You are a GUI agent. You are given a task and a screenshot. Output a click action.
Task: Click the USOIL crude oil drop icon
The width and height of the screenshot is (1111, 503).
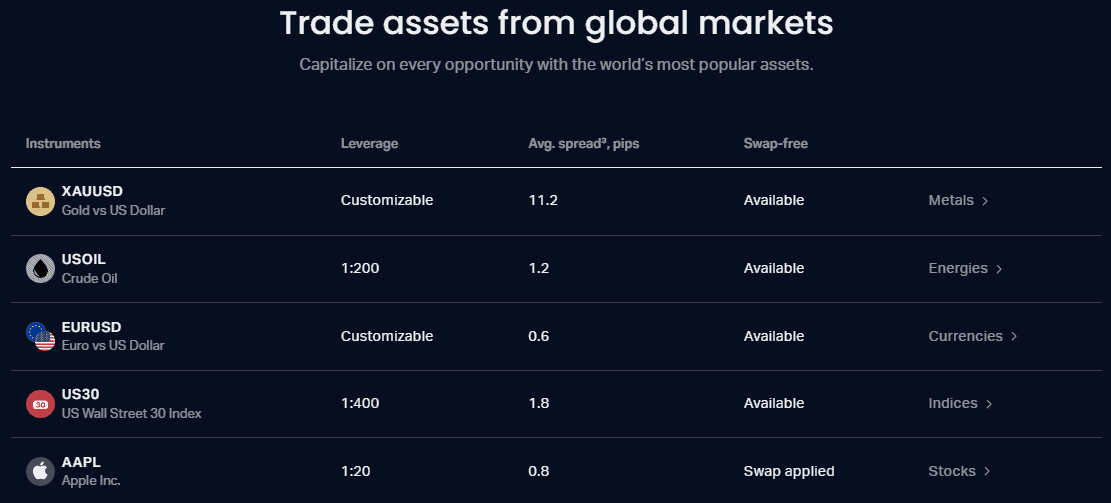tap(40, 269)
